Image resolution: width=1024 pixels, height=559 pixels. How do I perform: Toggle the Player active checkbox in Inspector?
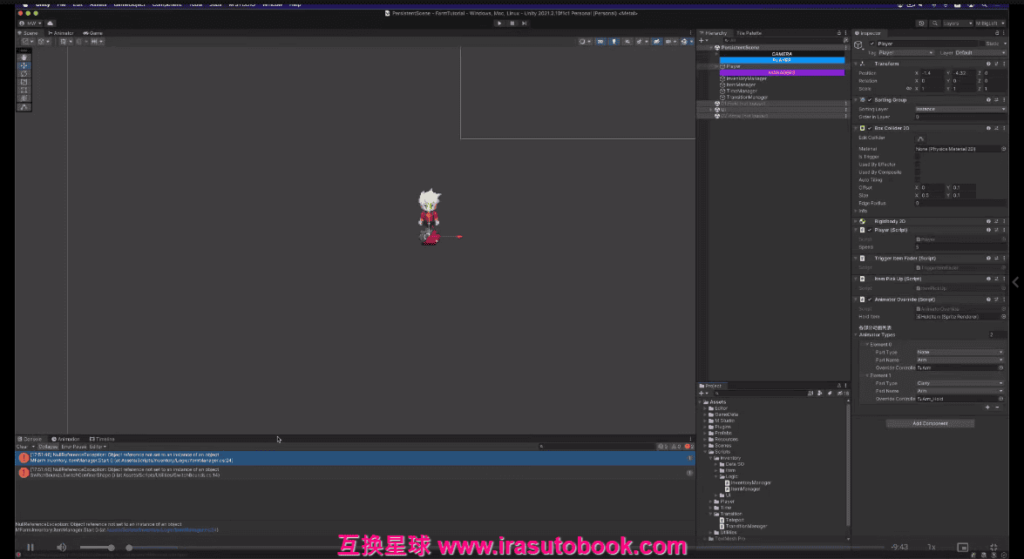tap(870, 44)
